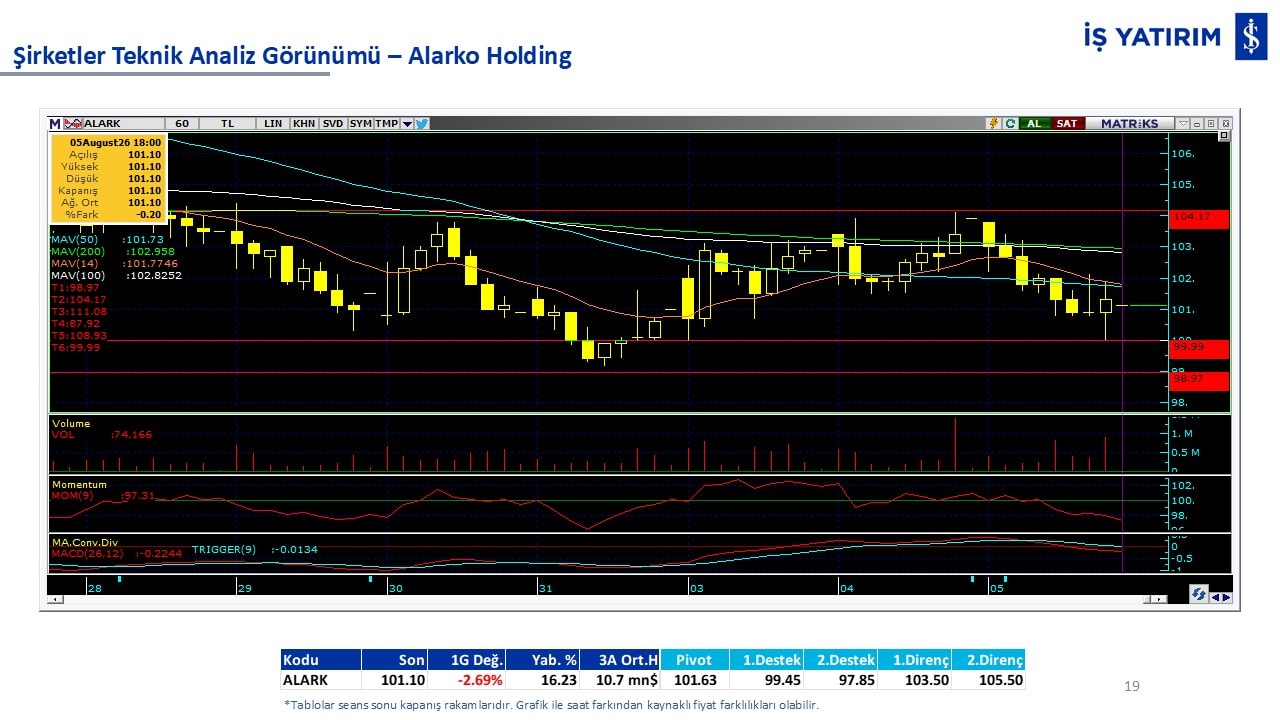Expand the dropdown arrow after TMP

click(x=407, y=124)
